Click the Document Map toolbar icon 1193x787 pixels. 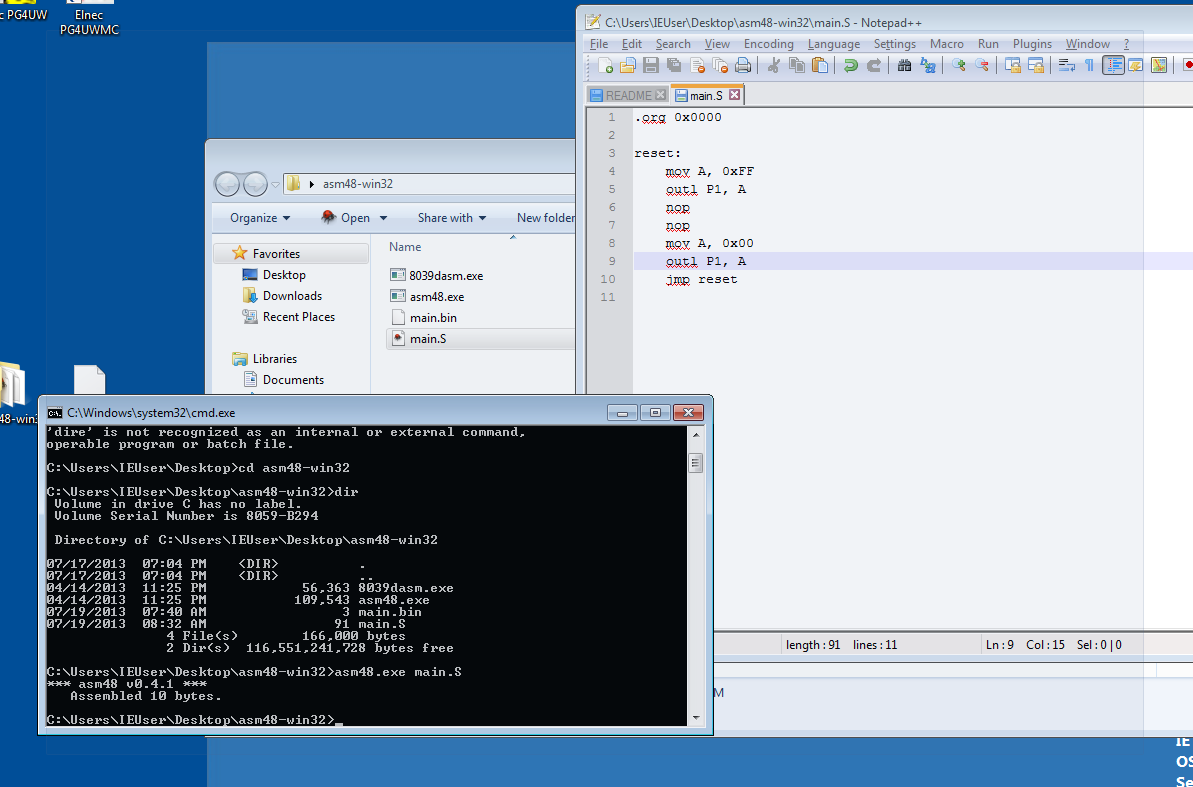pos(1159,66)
